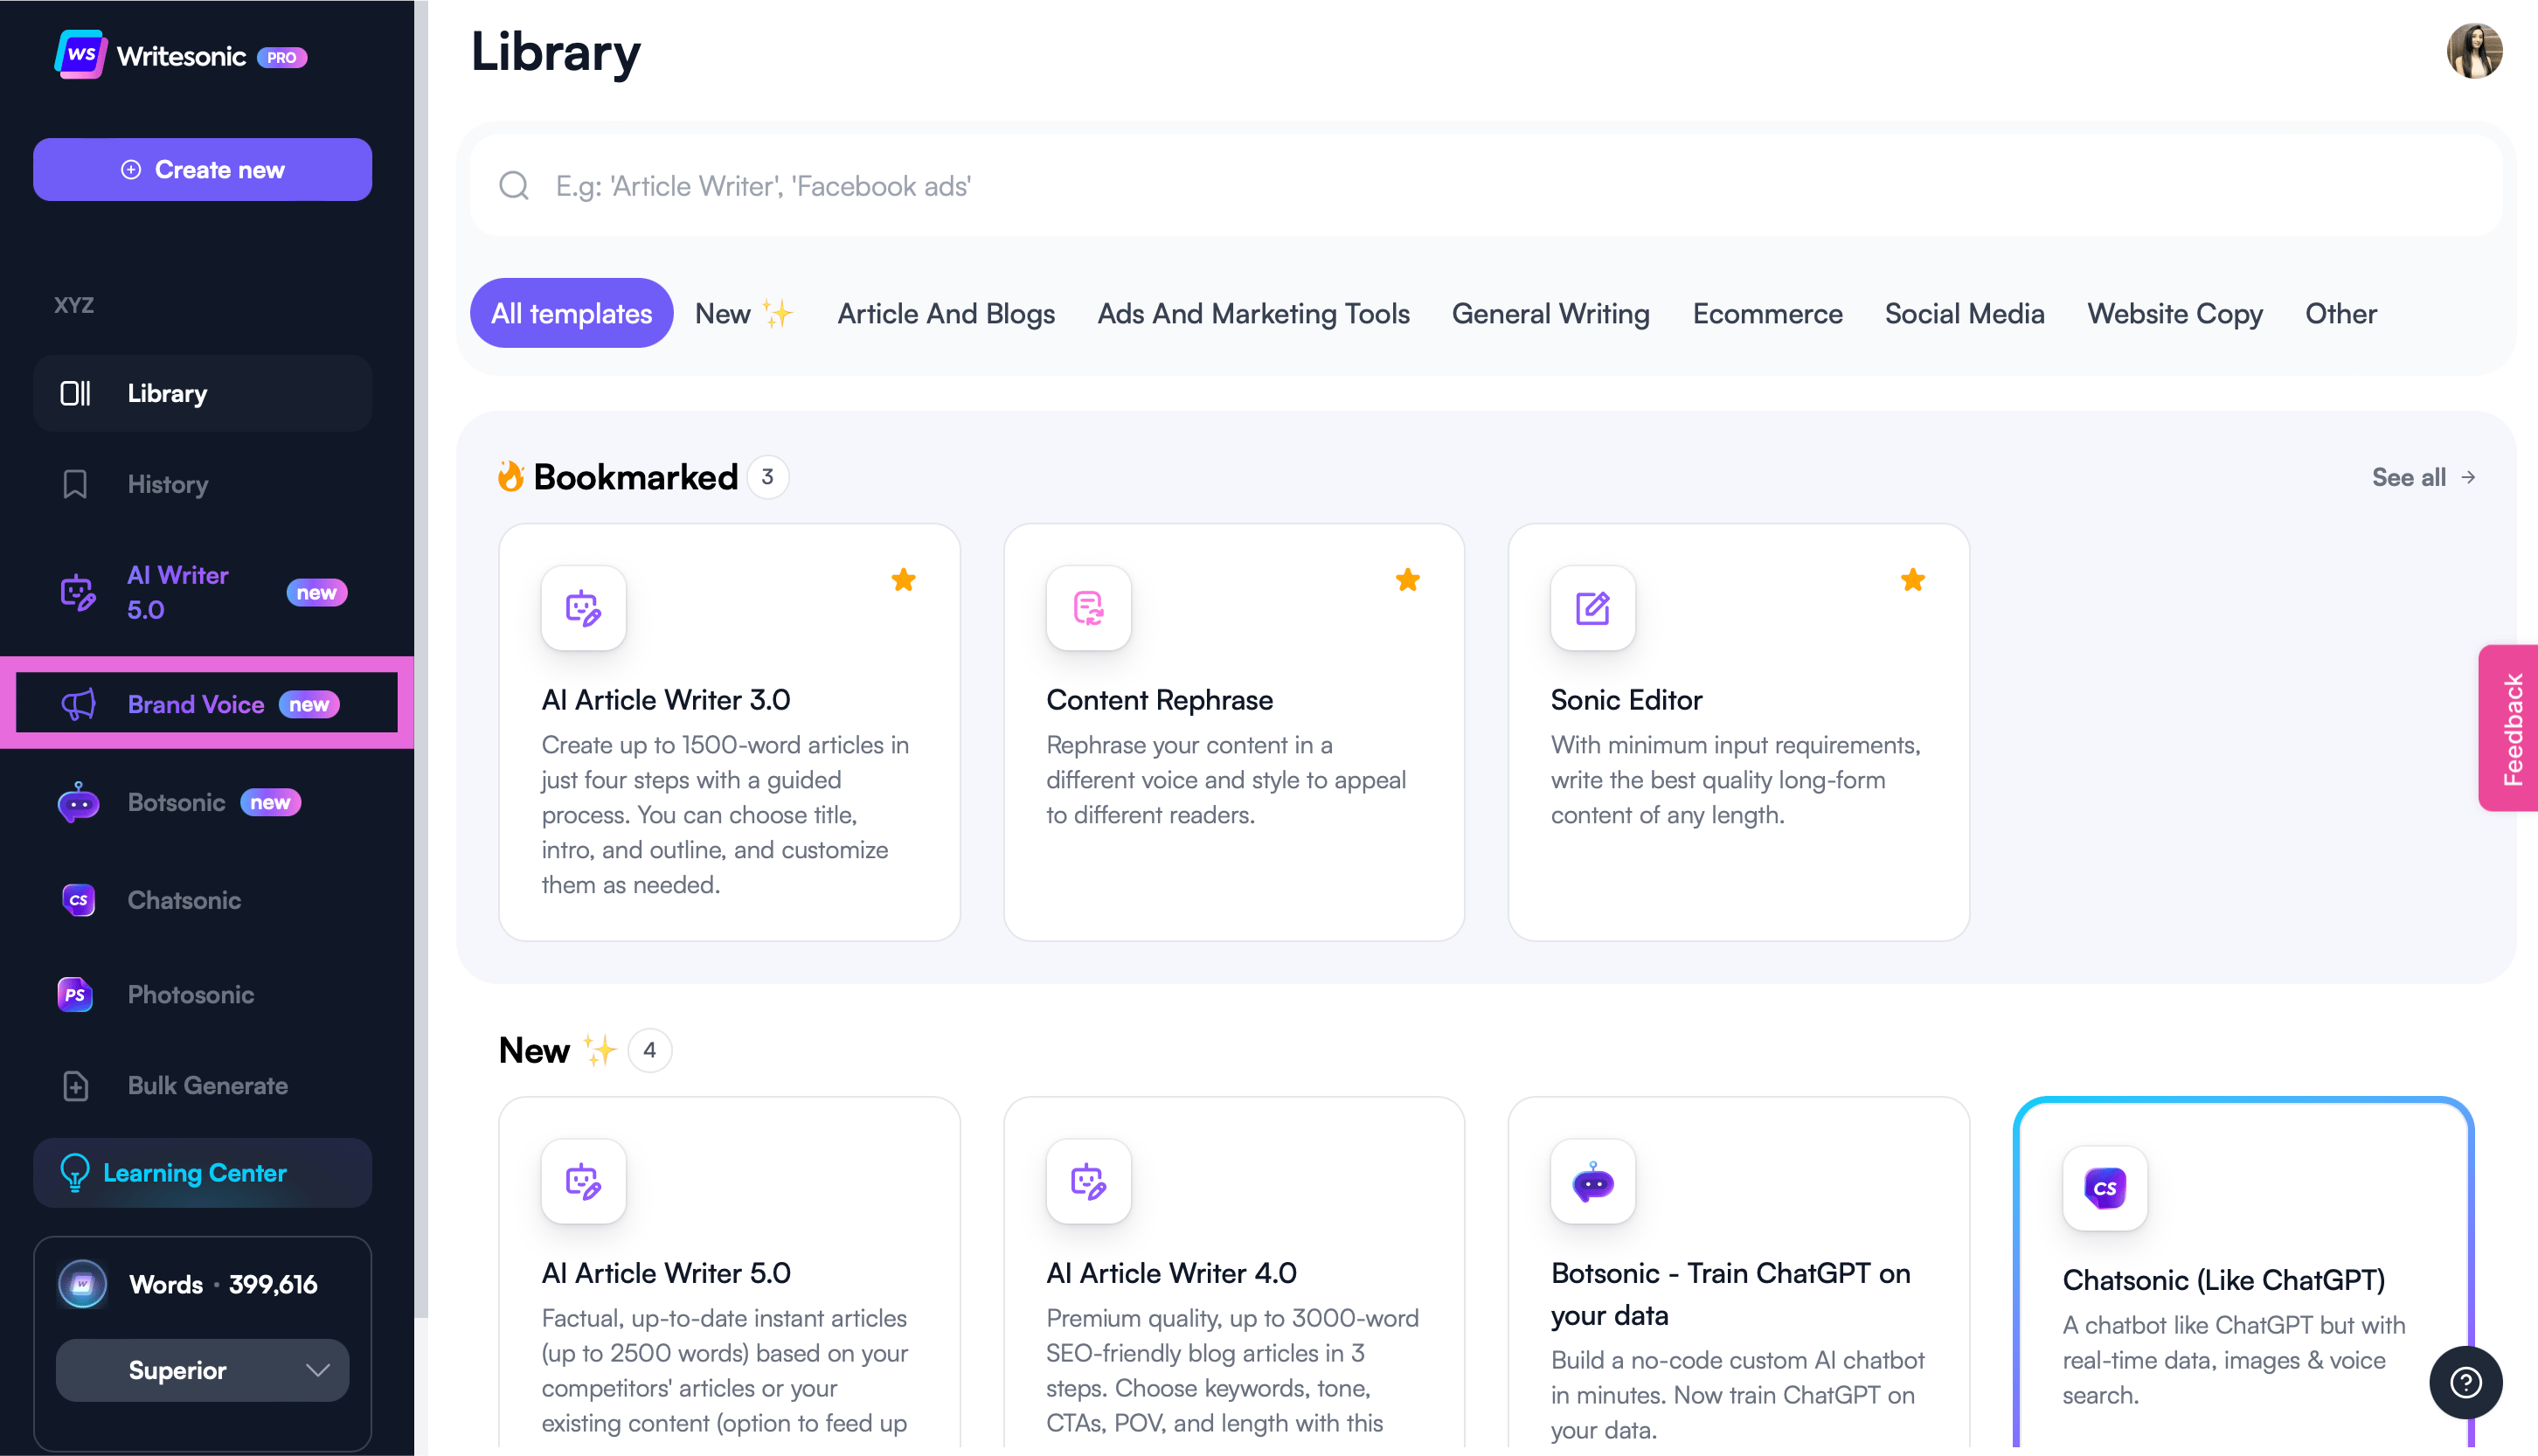
Task: Click AI Article Writer 3.0 card icon
Action: click(x=584, y=608)
